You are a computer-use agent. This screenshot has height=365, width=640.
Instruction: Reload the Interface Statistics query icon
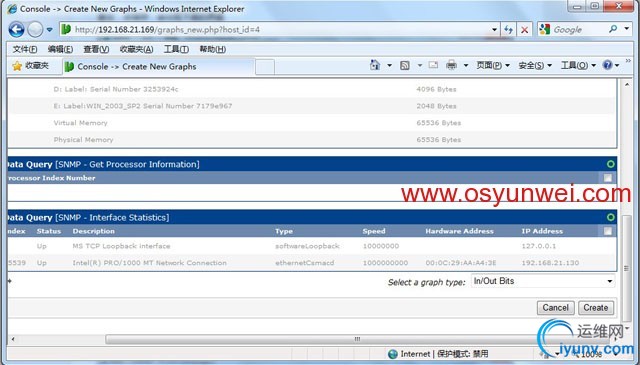pyautogui.click(x=611, y=217)
